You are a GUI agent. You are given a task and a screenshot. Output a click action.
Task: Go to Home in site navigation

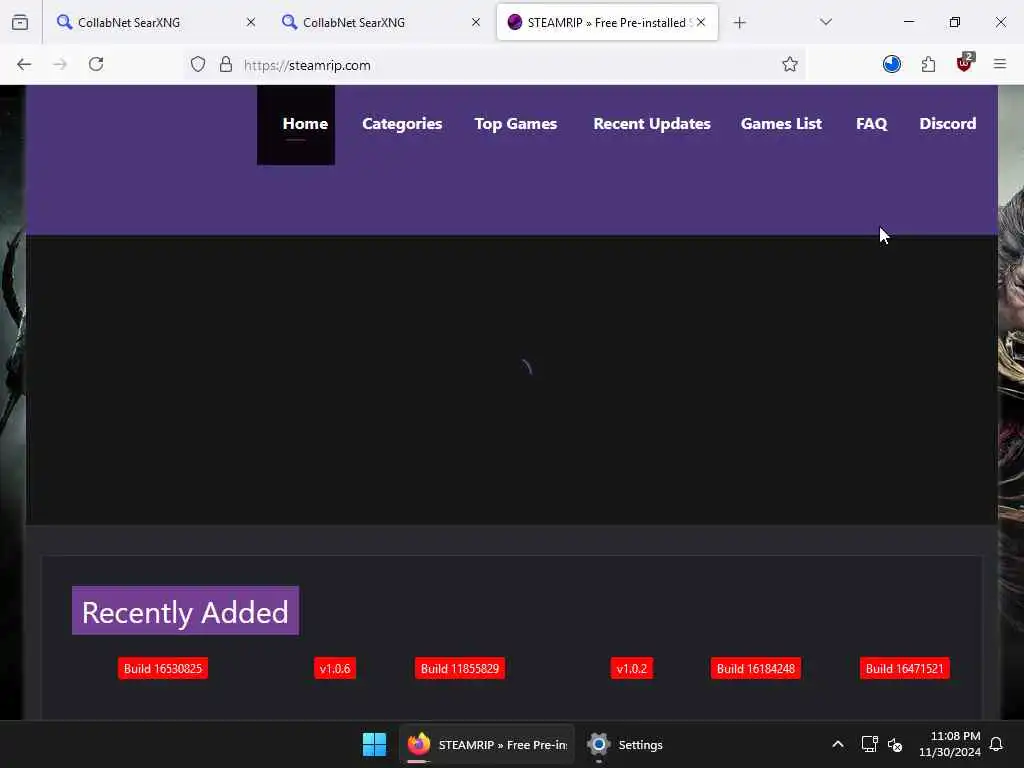coord(305,124)
